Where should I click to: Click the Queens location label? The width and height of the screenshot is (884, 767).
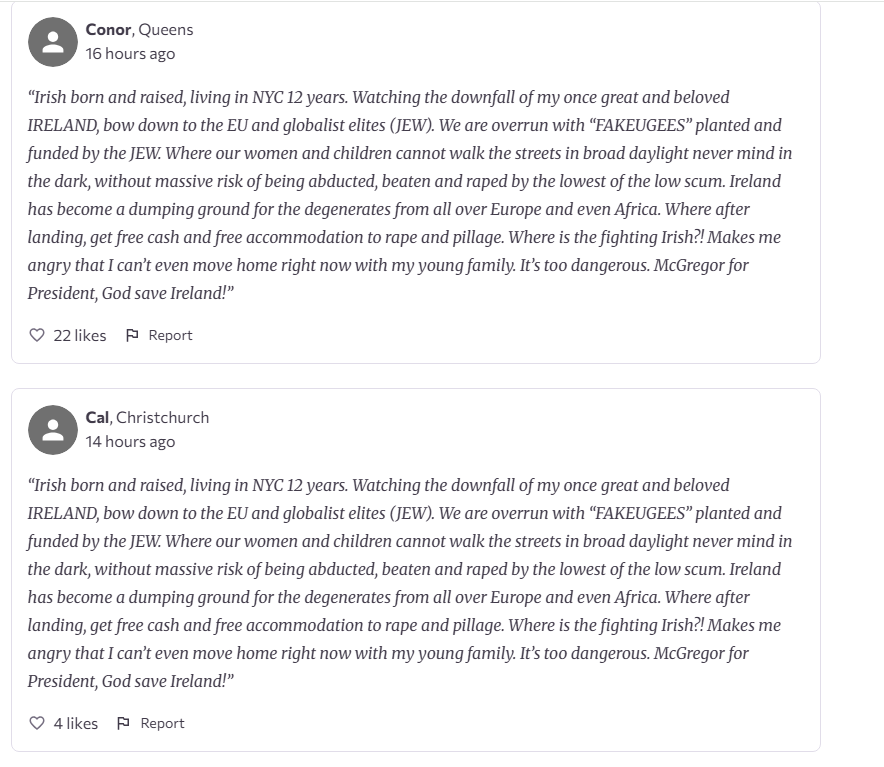[x=166, y=29]
